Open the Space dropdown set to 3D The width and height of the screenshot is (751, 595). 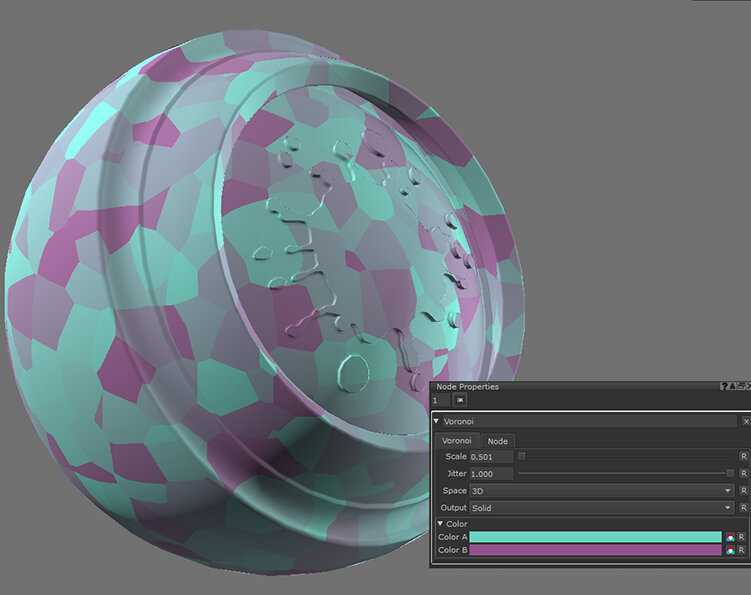pos(601,491)
